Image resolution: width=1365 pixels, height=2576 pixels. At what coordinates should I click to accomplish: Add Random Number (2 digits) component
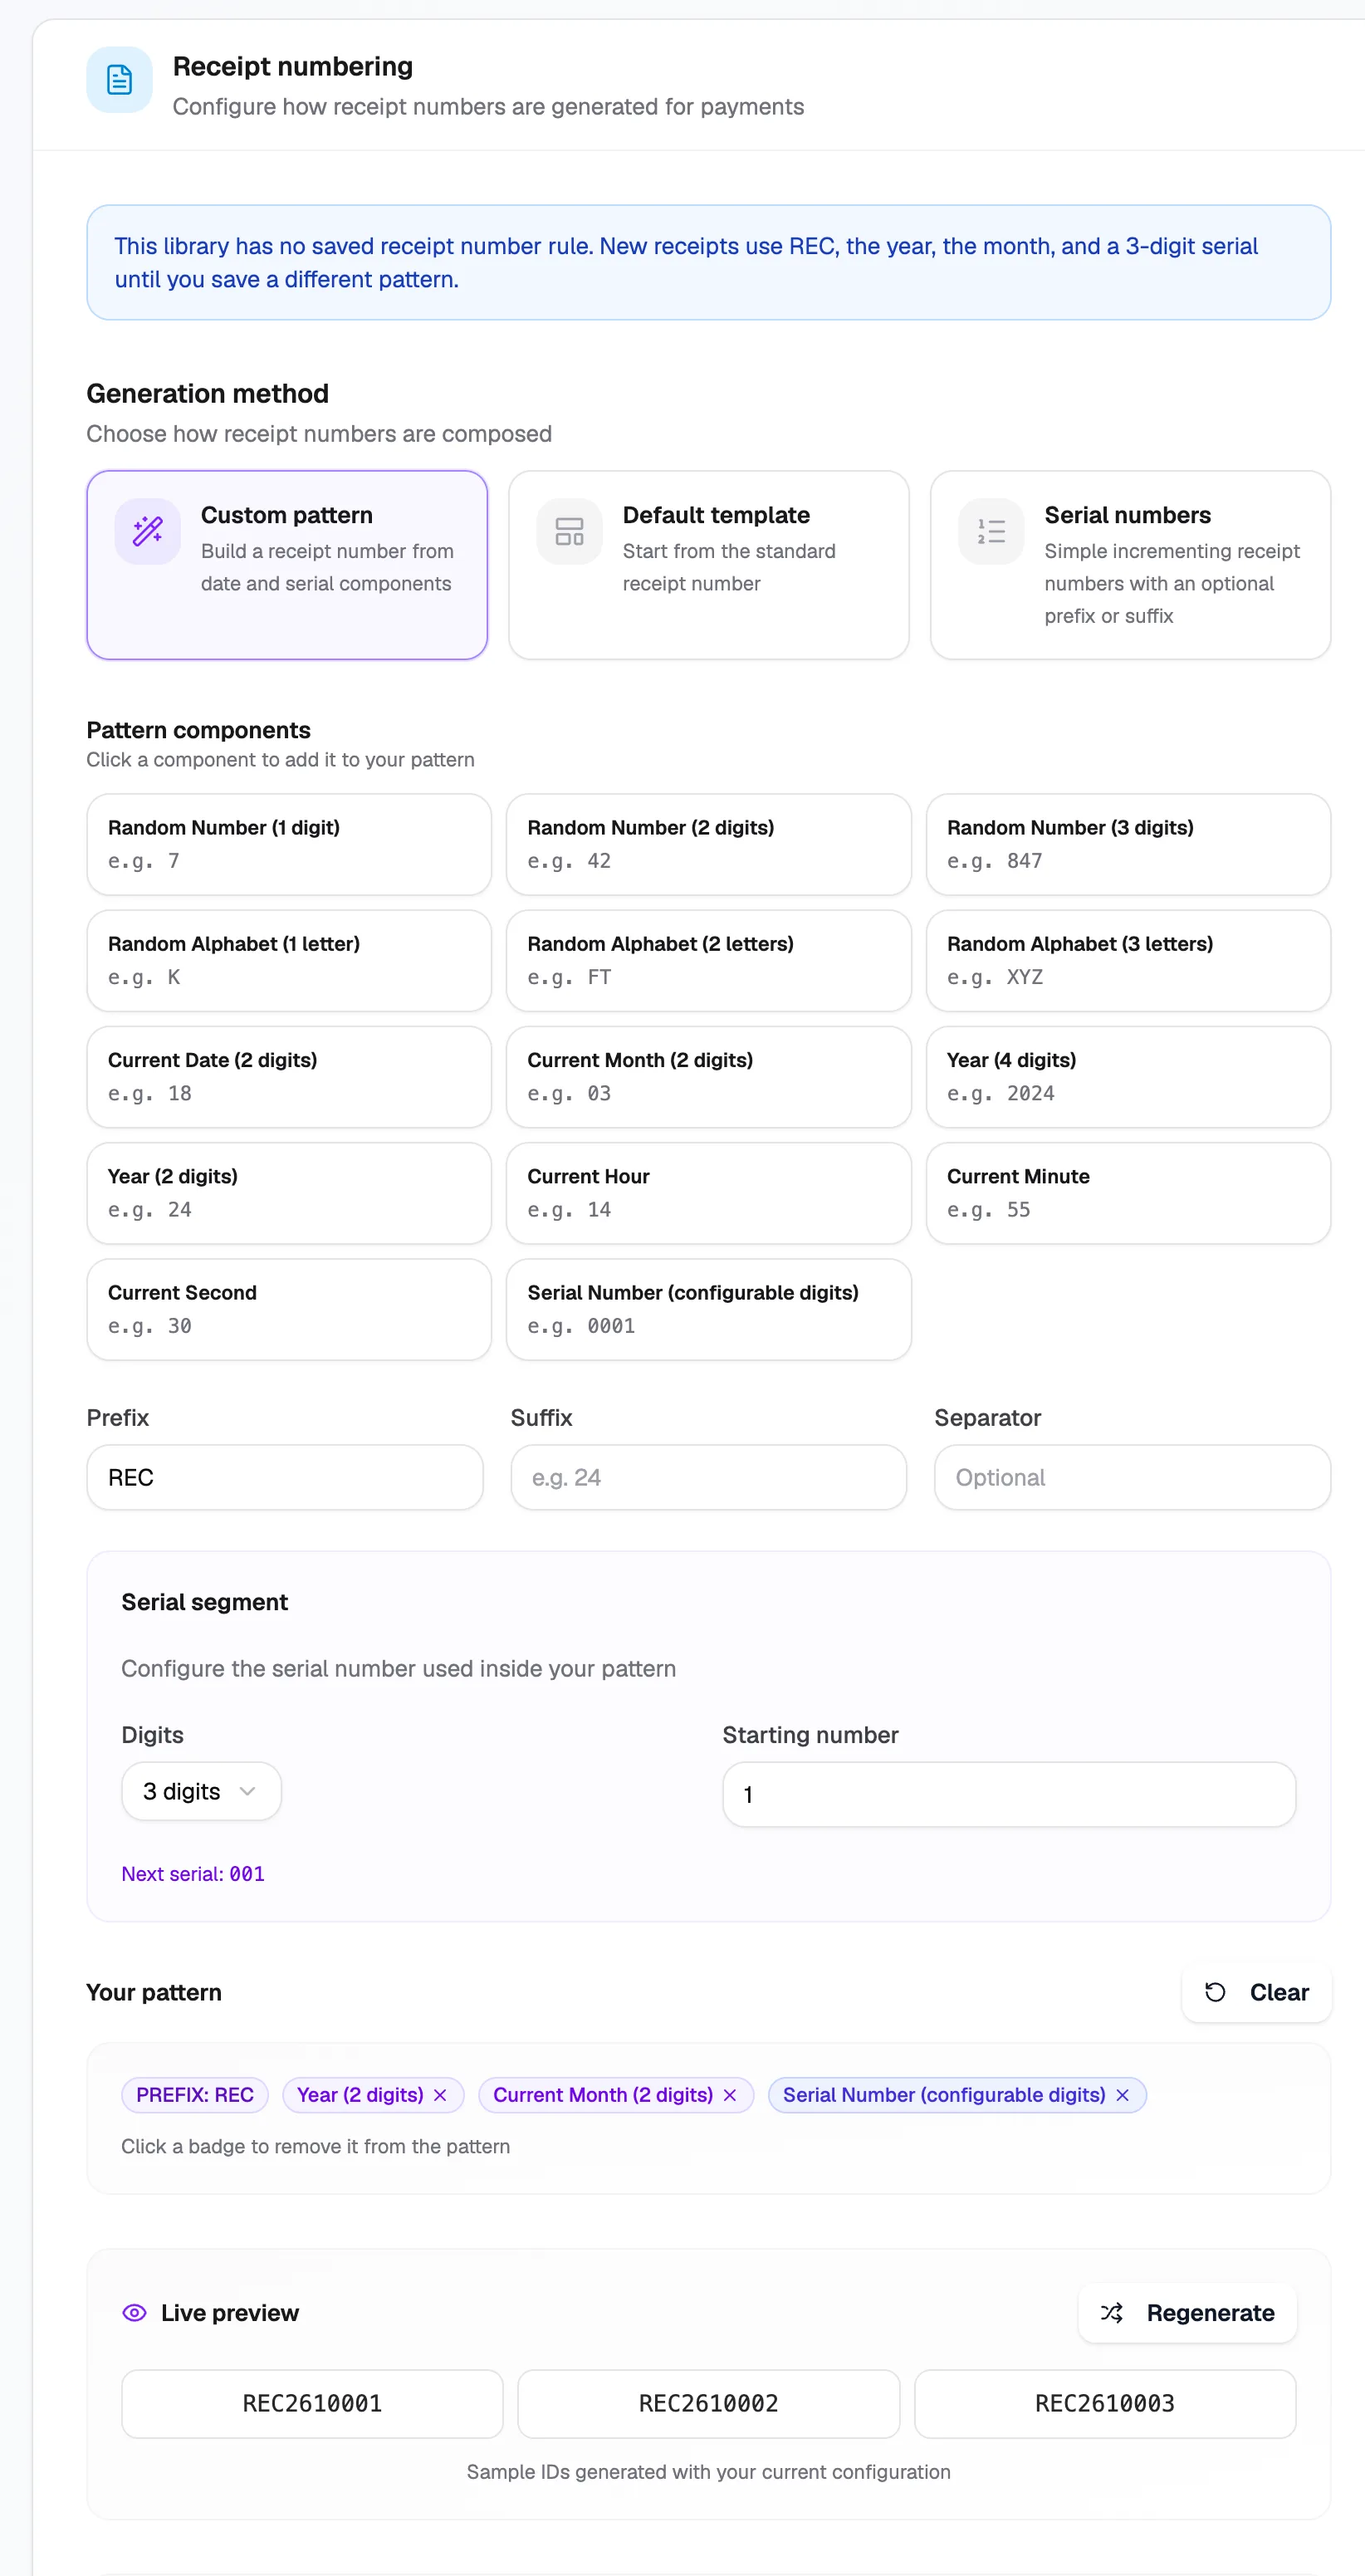pos(709,844)
